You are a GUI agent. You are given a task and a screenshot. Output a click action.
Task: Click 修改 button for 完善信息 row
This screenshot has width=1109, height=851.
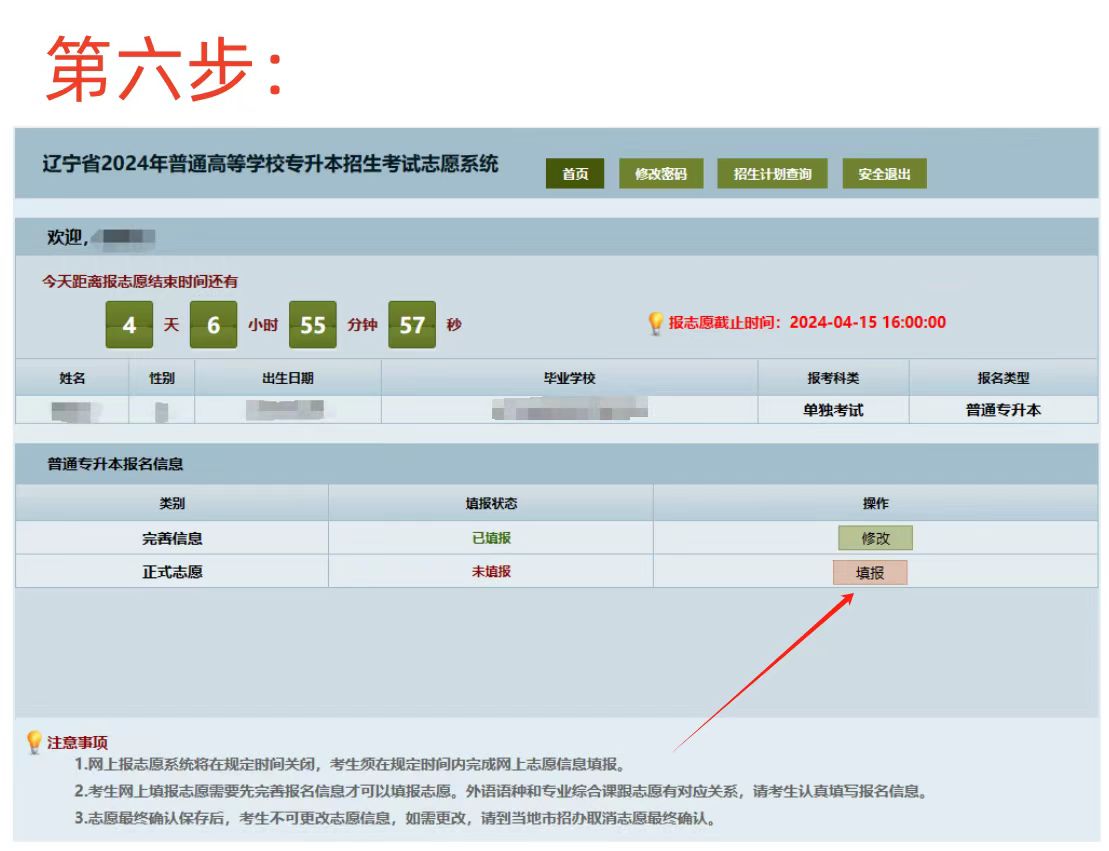point(875,538)
